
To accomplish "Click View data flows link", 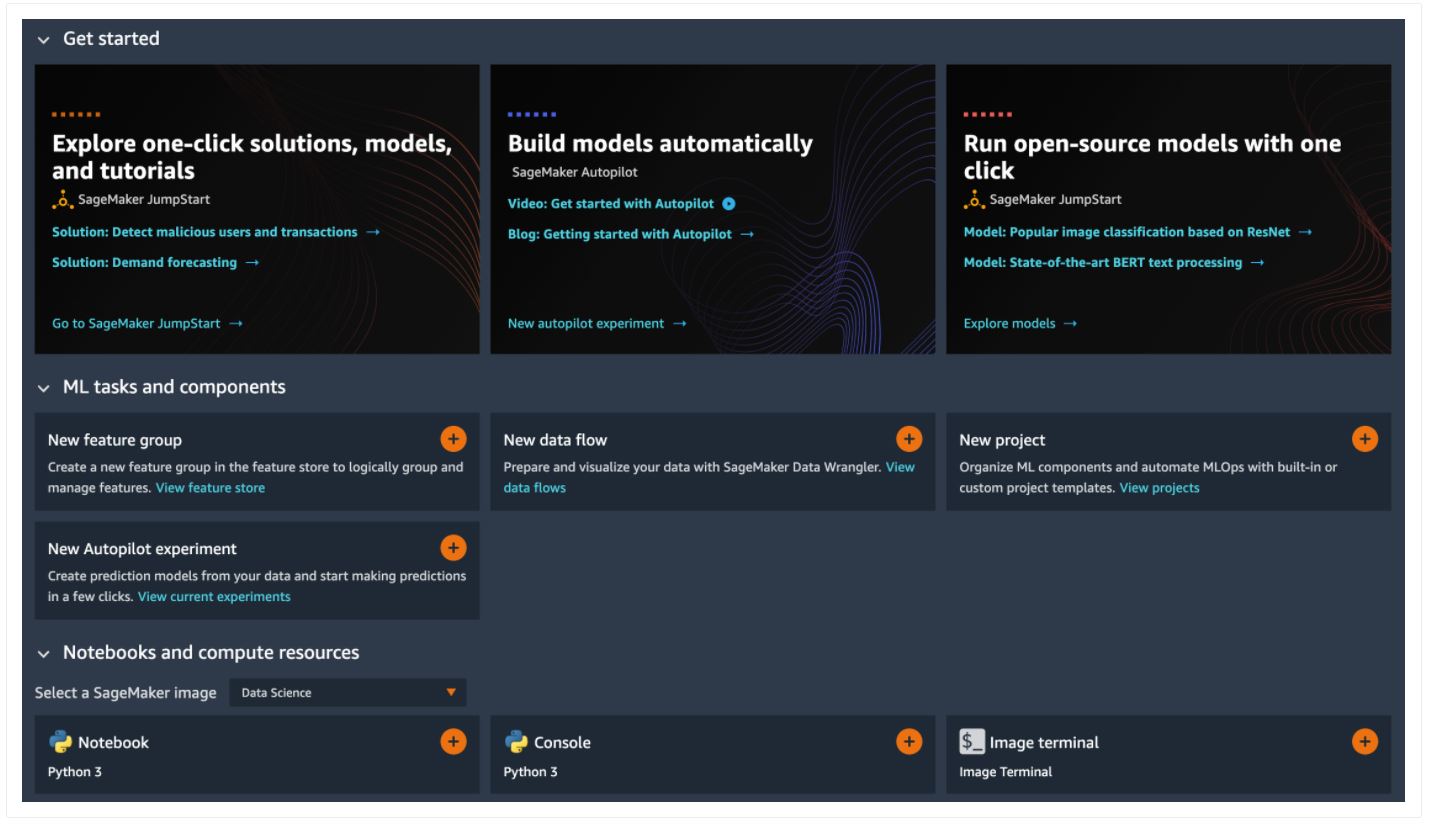I will [x=709, y=478].
